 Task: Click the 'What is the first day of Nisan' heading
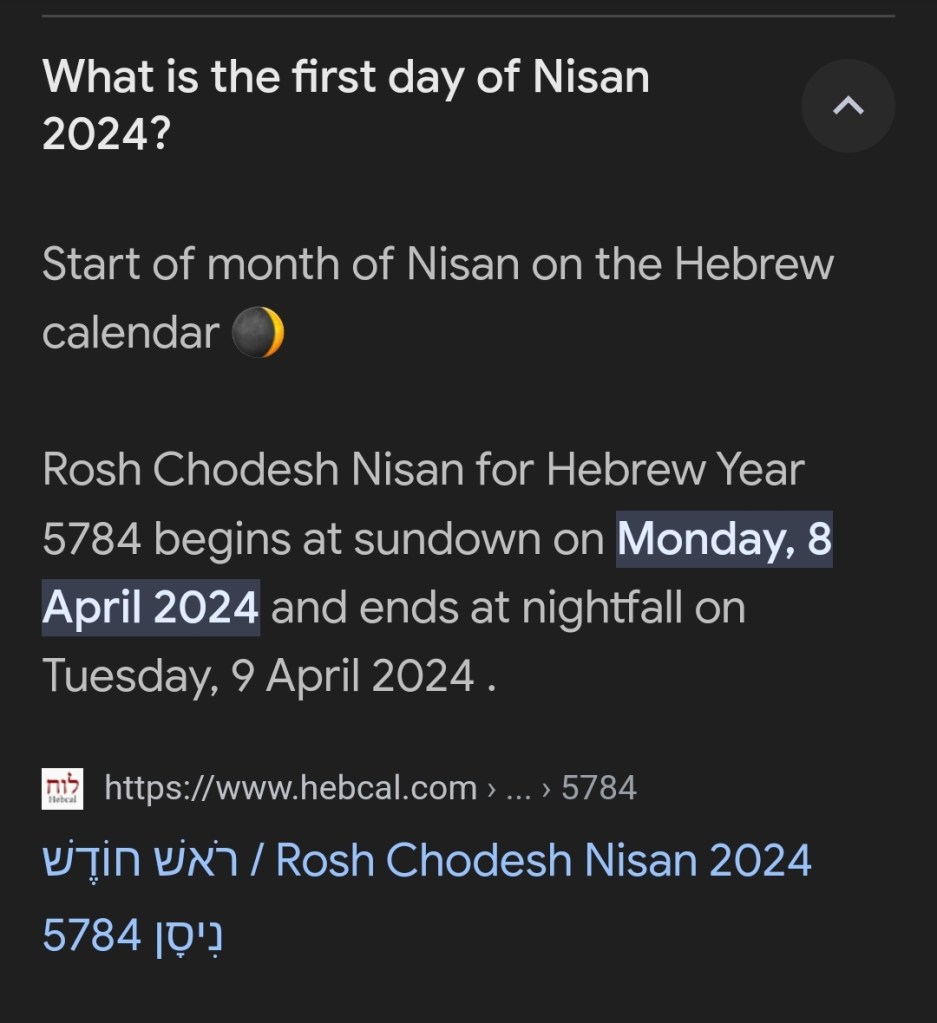pos(346,78)
